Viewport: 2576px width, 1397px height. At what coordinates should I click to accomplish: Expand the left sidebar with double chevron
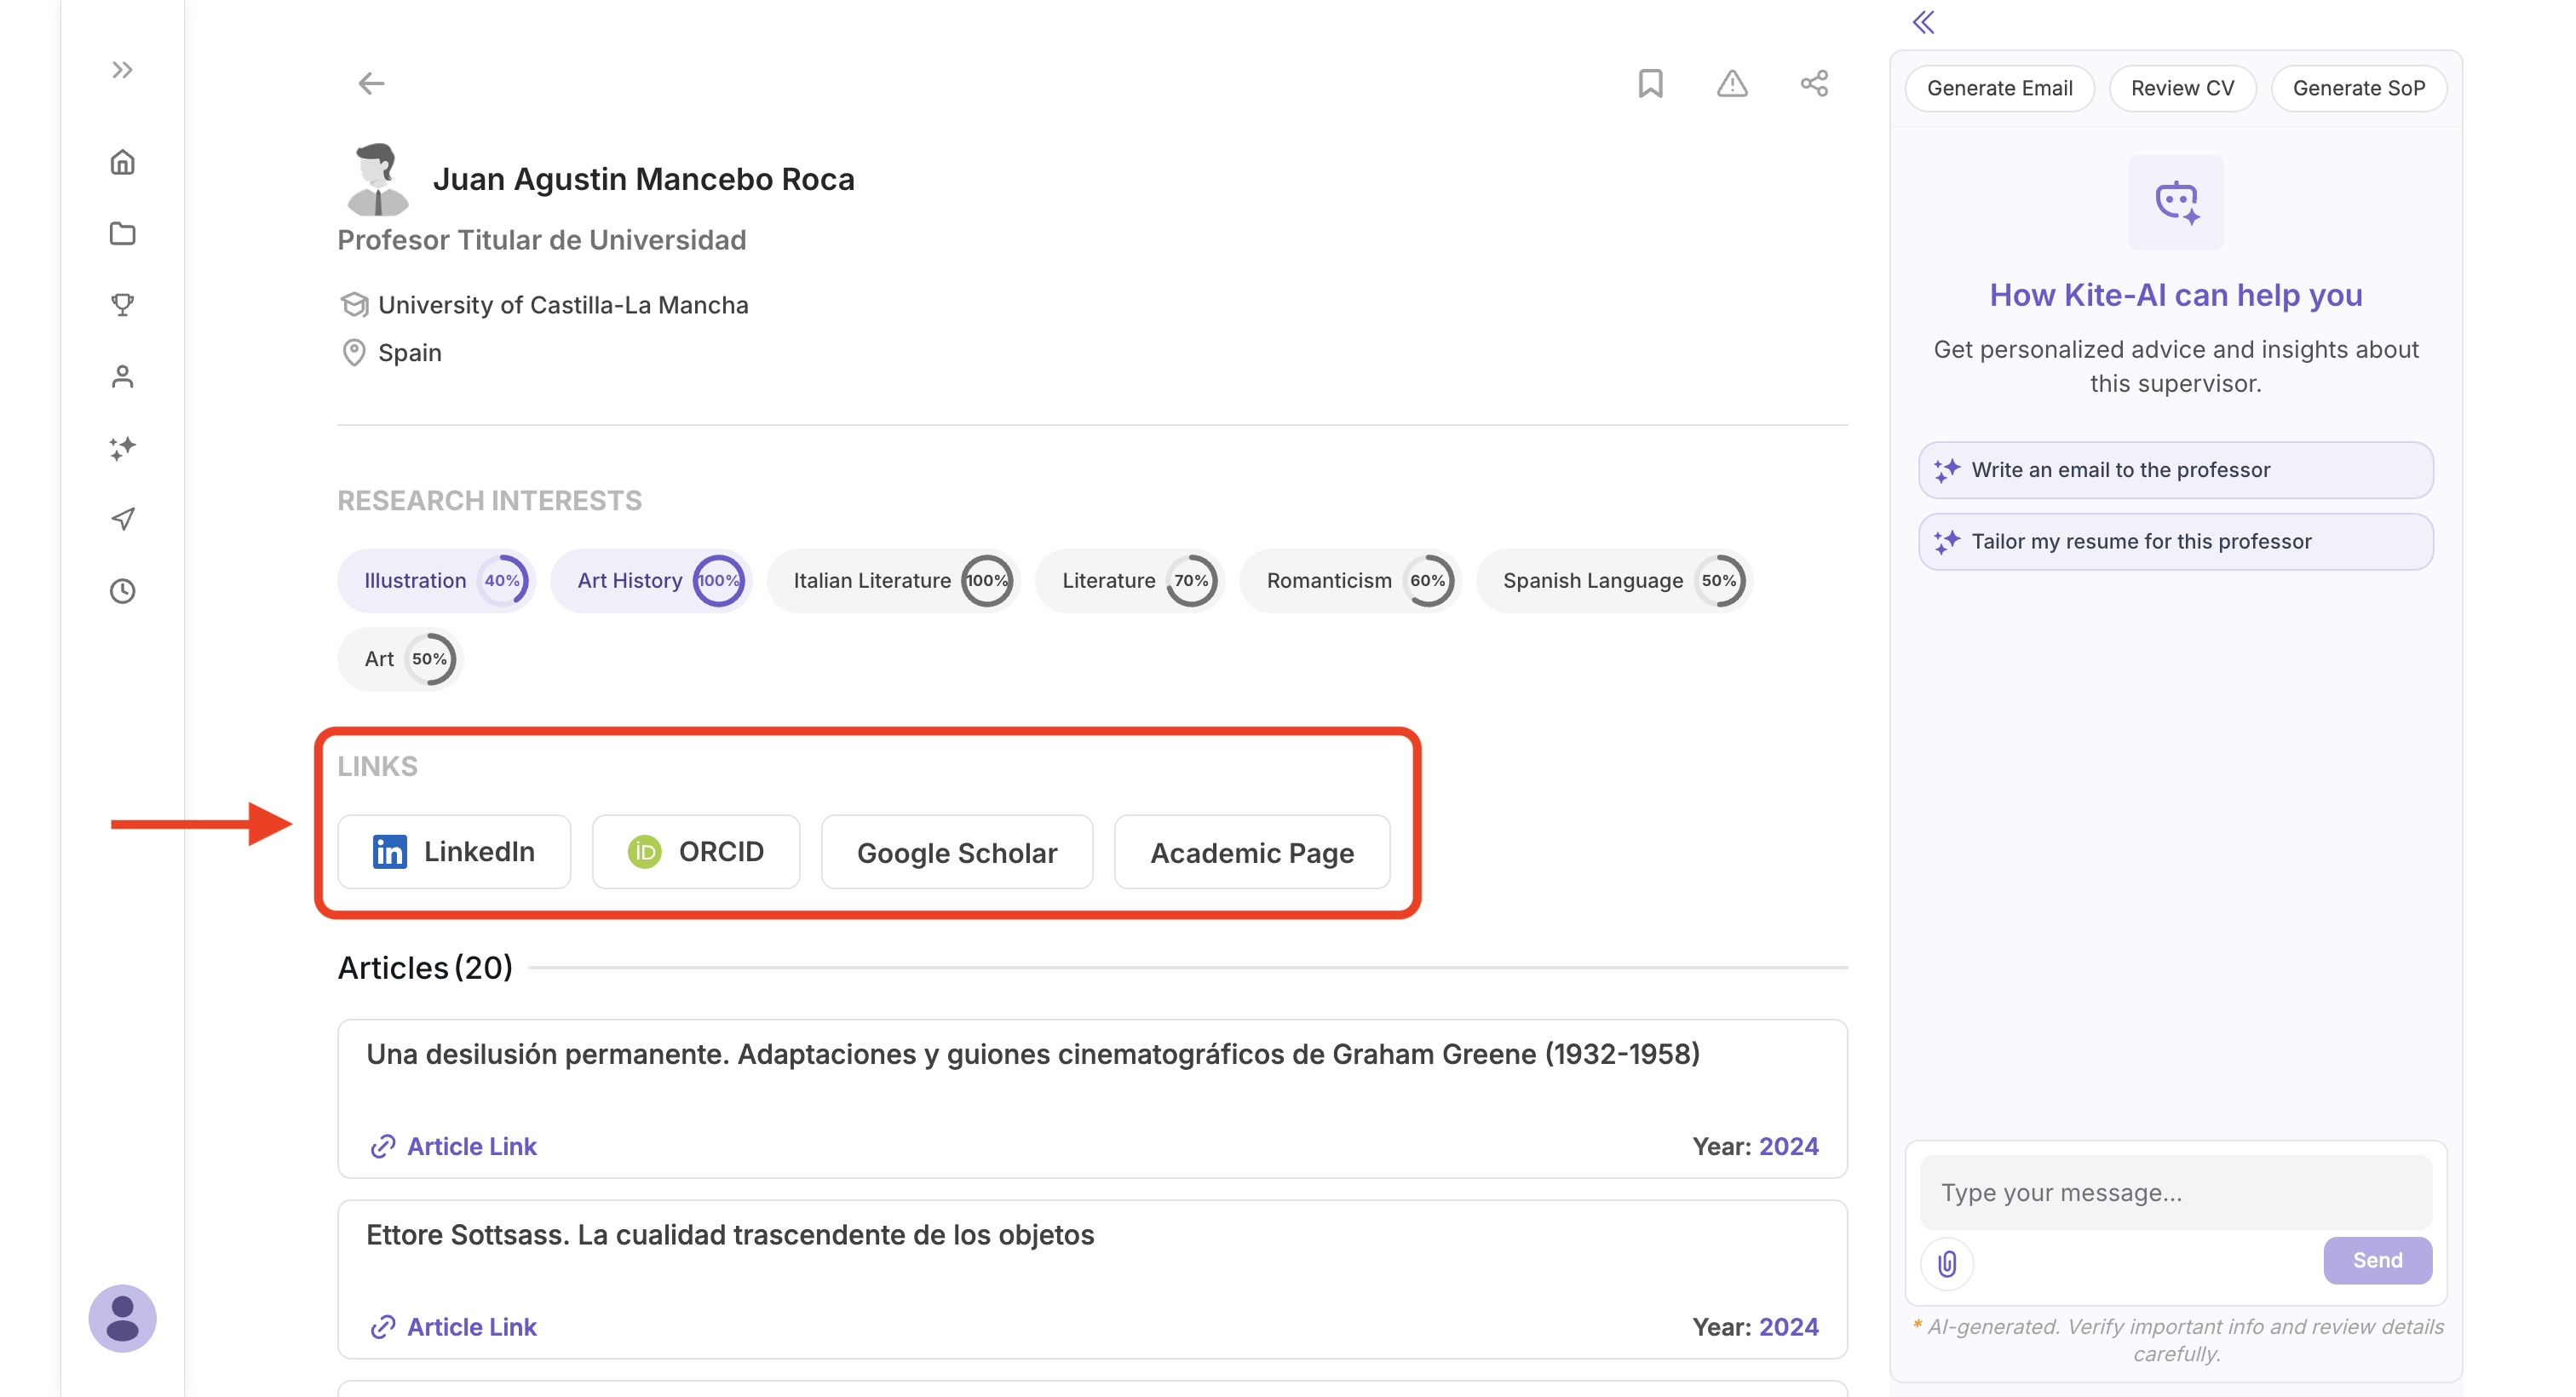point(122,69)
